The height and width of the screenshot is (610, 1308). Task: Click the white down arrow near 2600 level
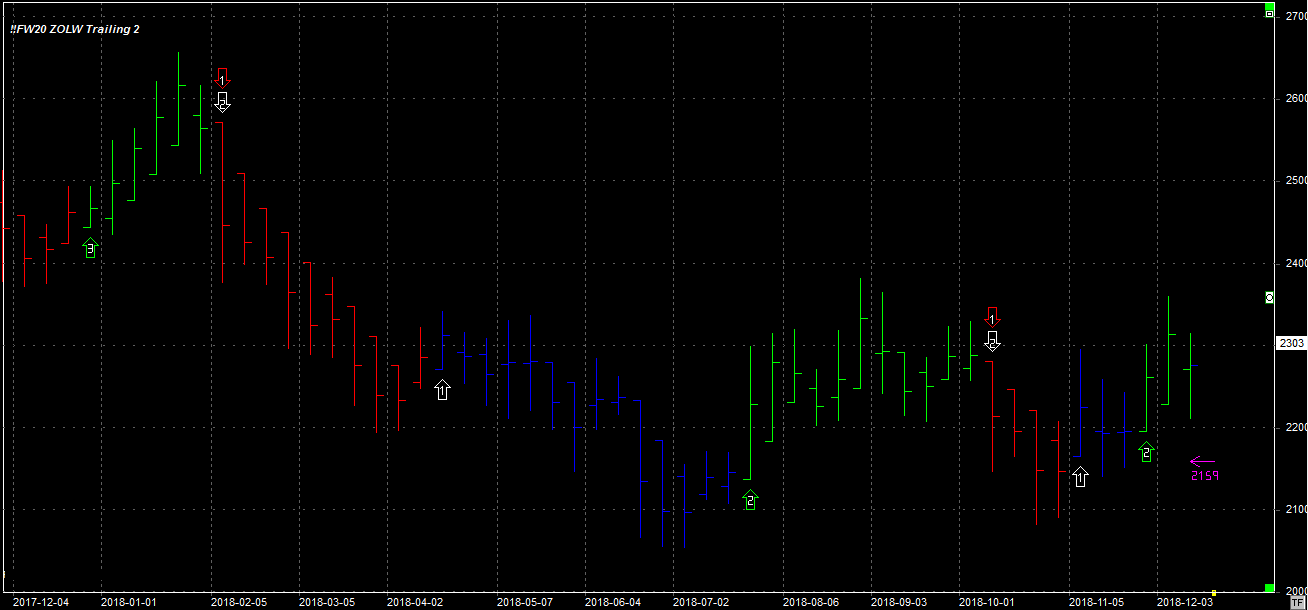[223, 101]
